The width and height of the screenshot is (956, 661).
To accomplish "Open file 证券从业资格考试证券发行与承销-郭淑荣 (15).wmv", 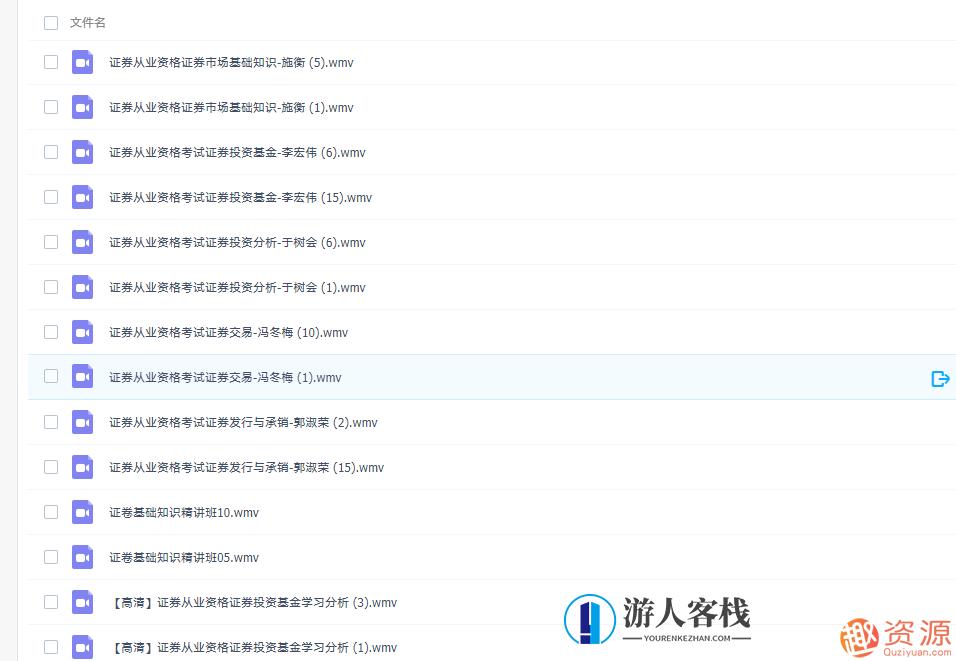I will [x=247, y=467].
